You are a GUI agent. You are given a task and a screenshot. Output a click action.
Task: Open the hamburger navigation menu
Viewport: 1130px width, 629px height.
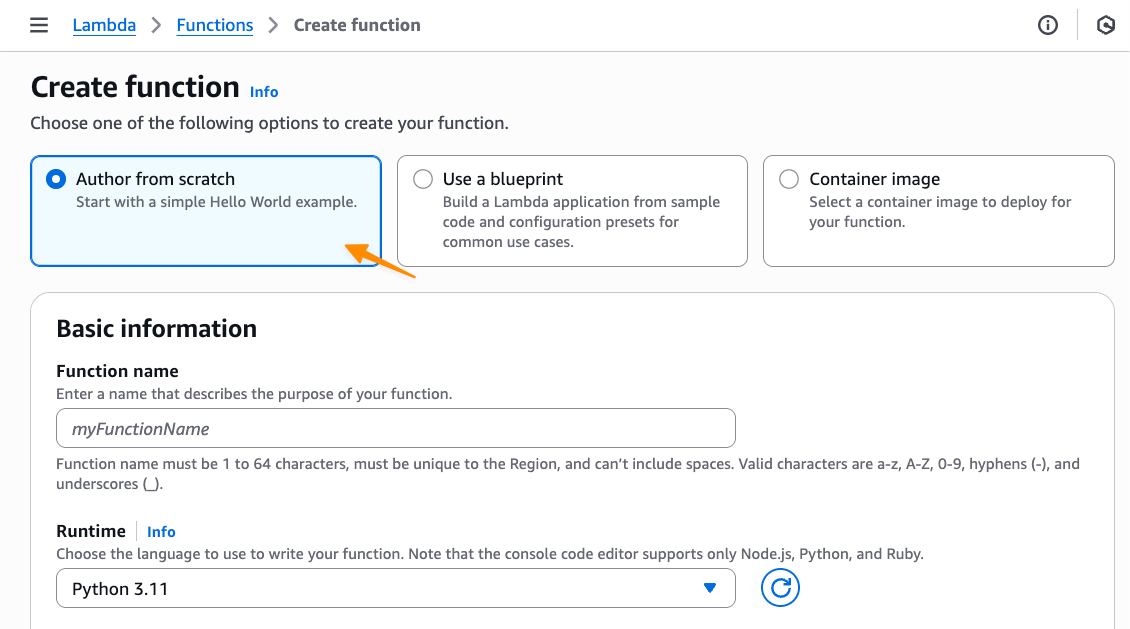39,25
